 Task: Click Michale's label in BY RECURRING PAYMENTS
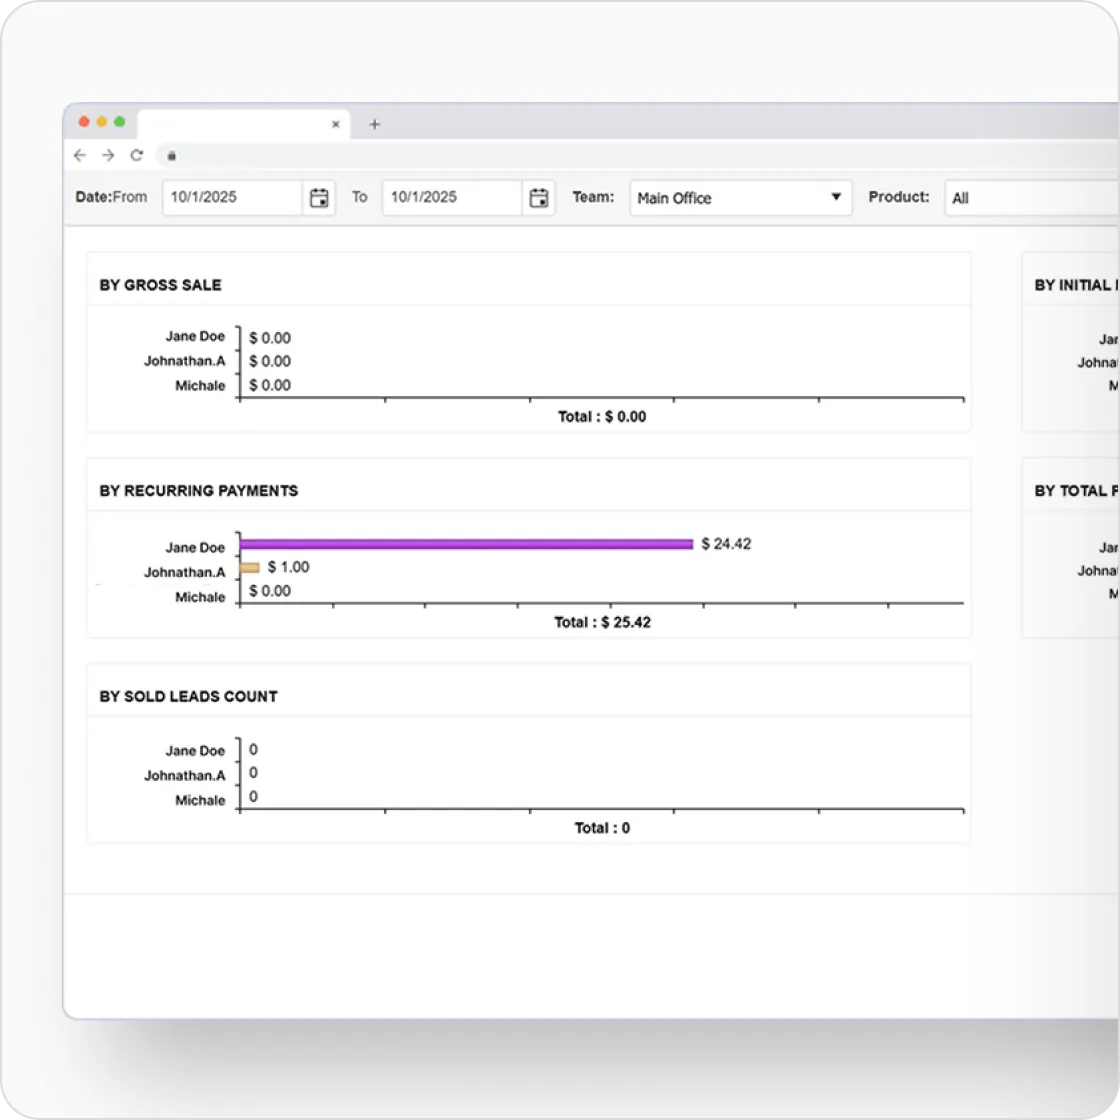pos(199,597)
